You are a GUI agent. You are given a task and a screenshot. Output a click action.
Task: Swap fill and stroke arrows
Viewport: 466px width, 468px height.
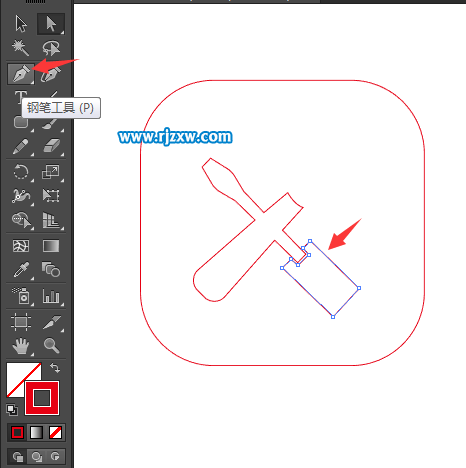coord(55,368)
